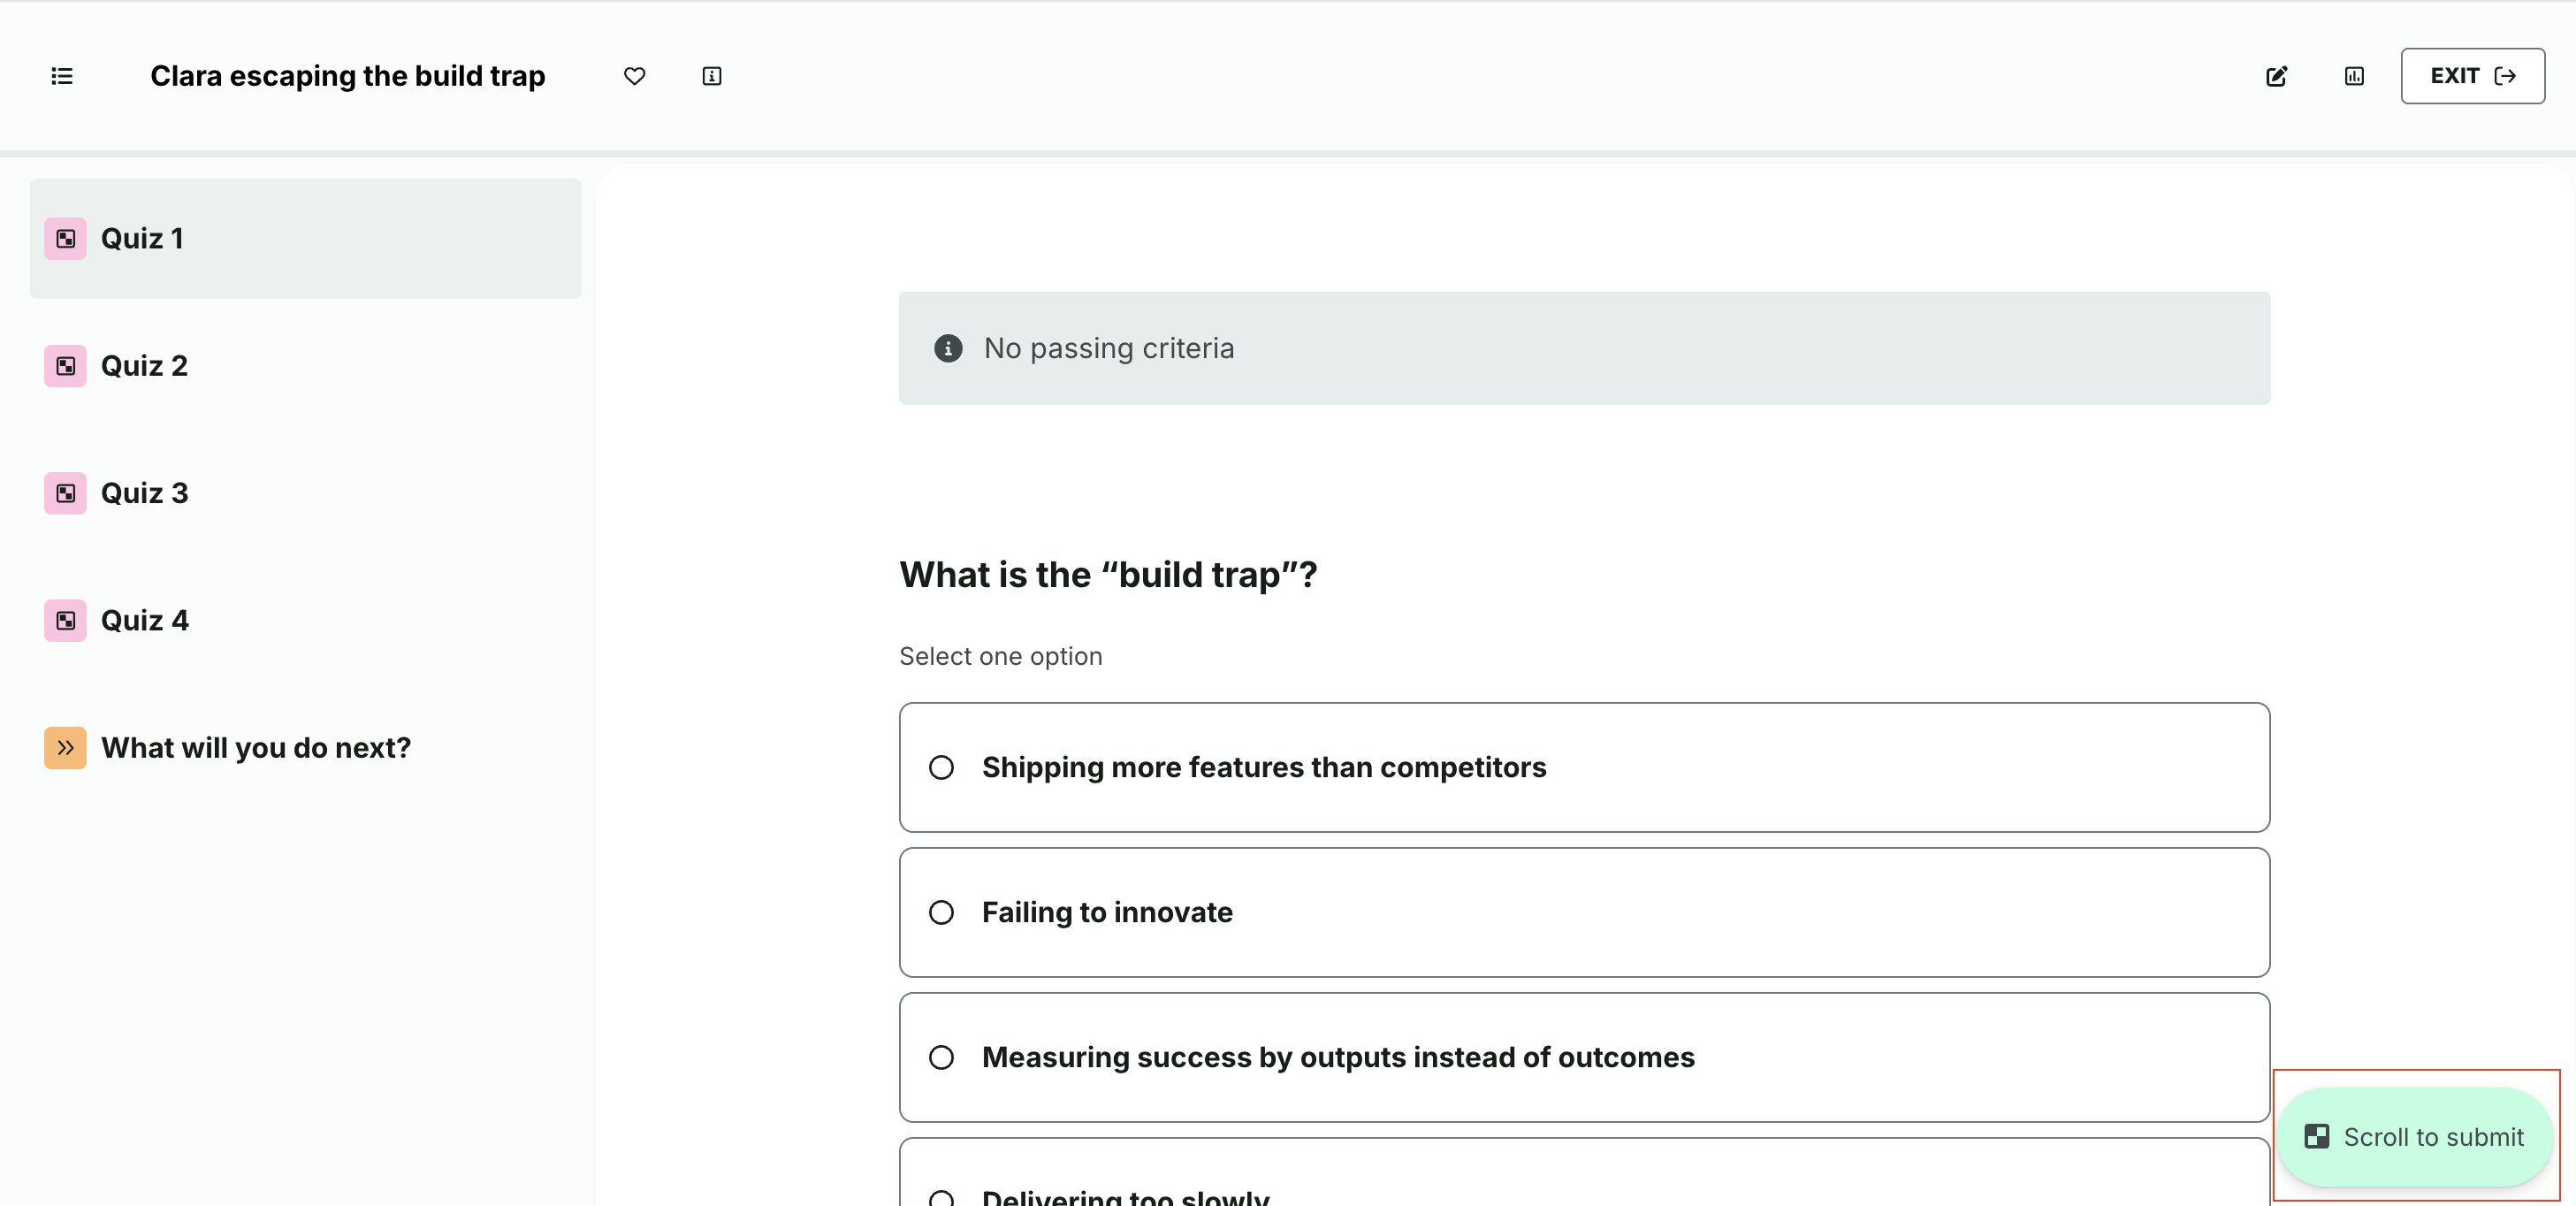Open Quiz 1 in the sidebar
The width and height of the screenshot is (2576, 1206).
click(142, 239)
